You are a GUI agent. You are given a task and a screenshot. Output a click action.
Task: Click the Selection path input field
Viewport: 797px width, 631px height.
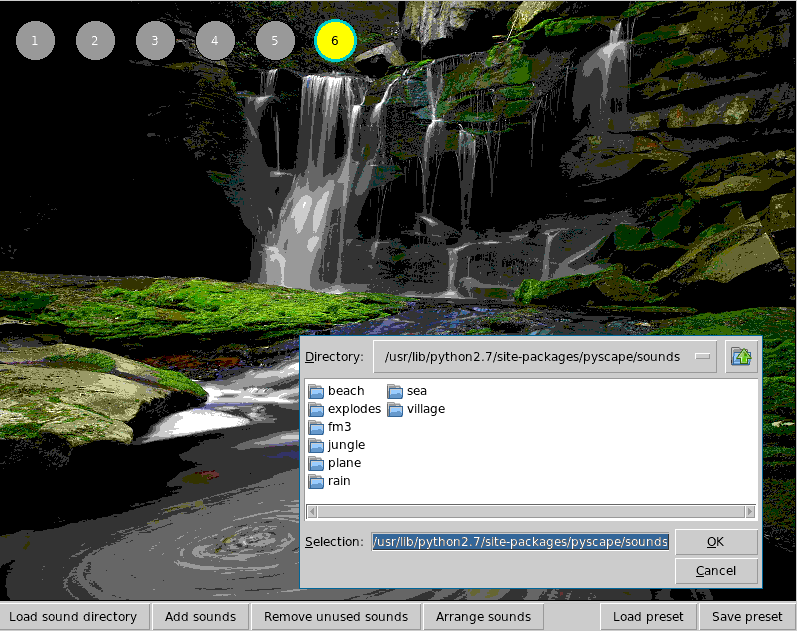(520, 542)
